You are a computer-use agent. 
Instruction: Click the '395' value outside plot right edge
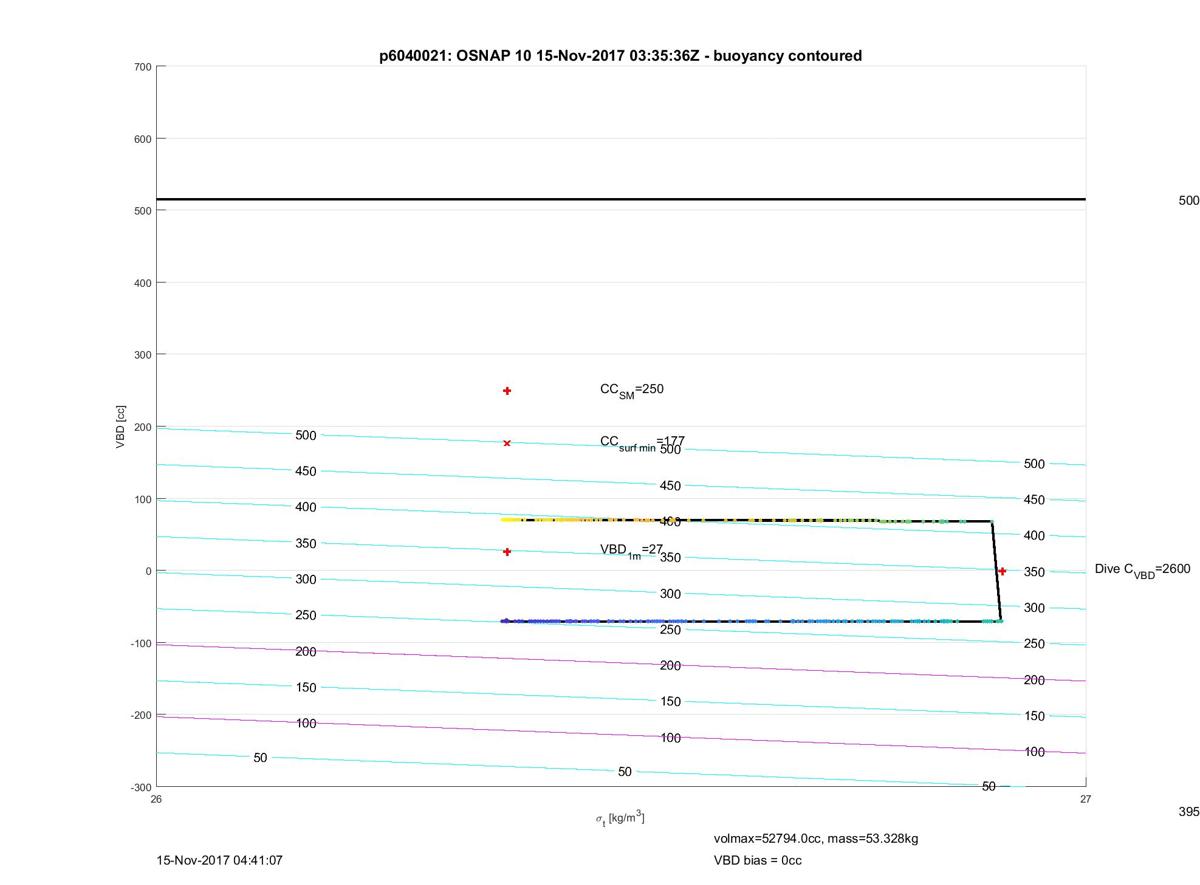coord(1189,812)
